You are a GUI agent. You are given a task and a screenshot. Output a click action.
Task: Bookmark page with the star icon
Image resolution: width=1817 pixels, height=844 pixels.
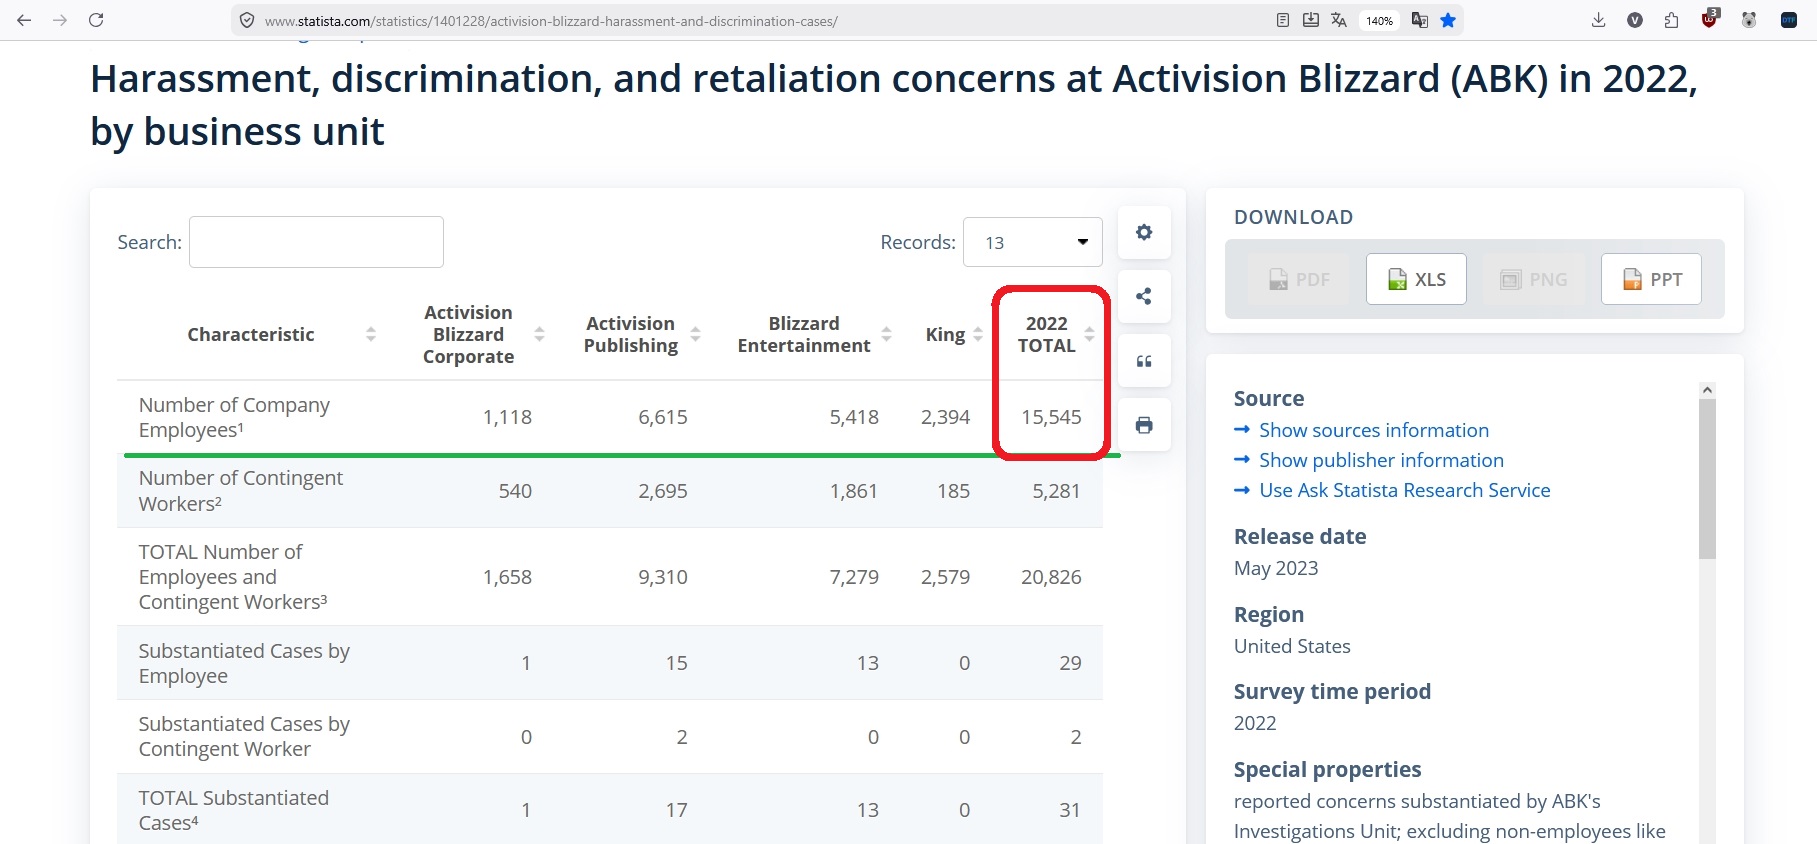point(1448,20)
